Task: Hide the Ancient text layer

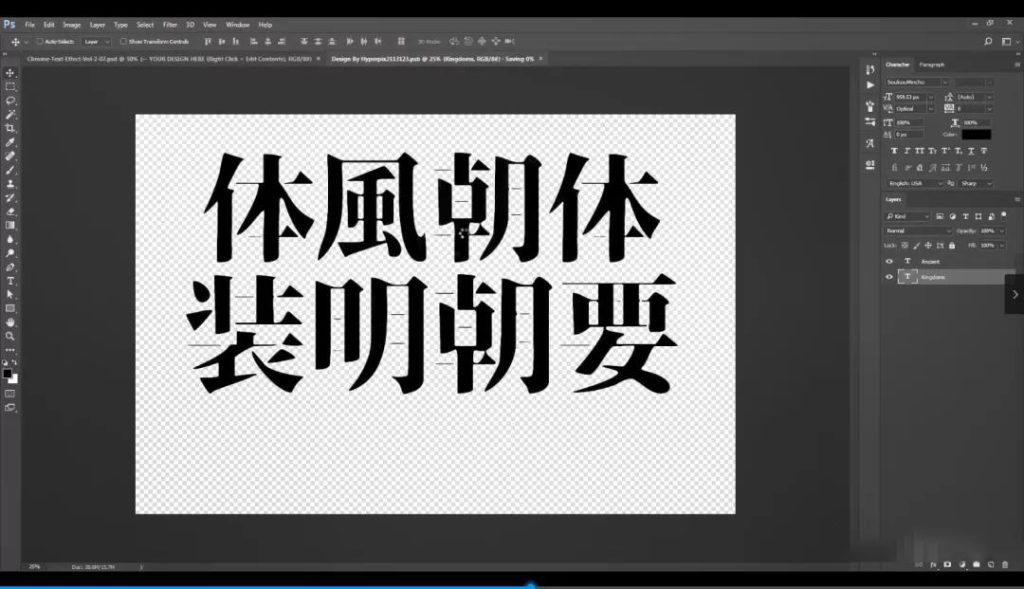Action: (889, 261)
